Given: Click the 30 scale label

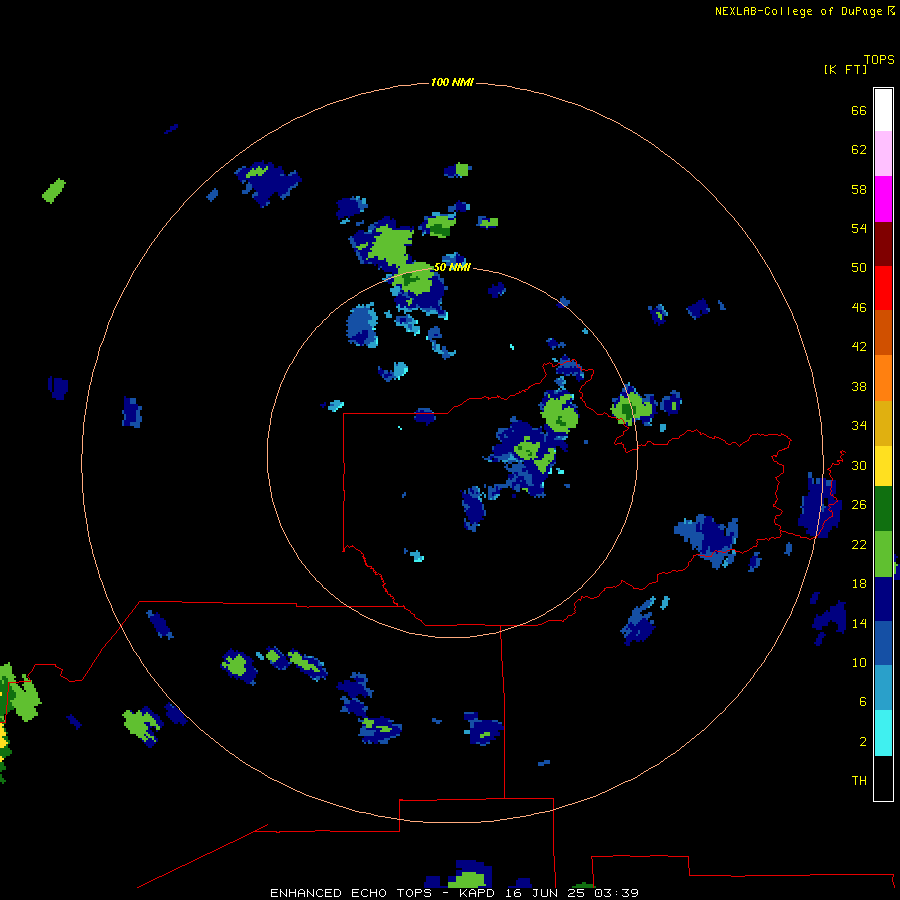Looking at the screenshot, I should coord(859,465).
